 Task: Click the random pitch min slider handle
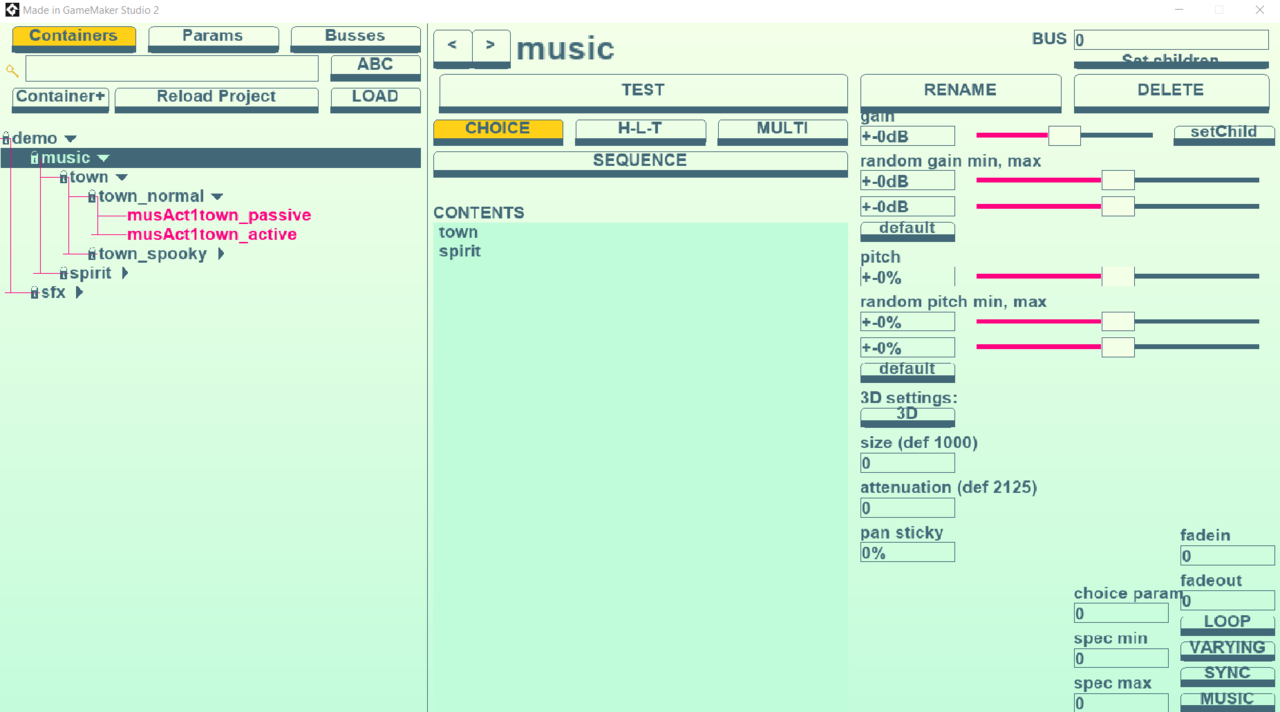[1118, 321]
